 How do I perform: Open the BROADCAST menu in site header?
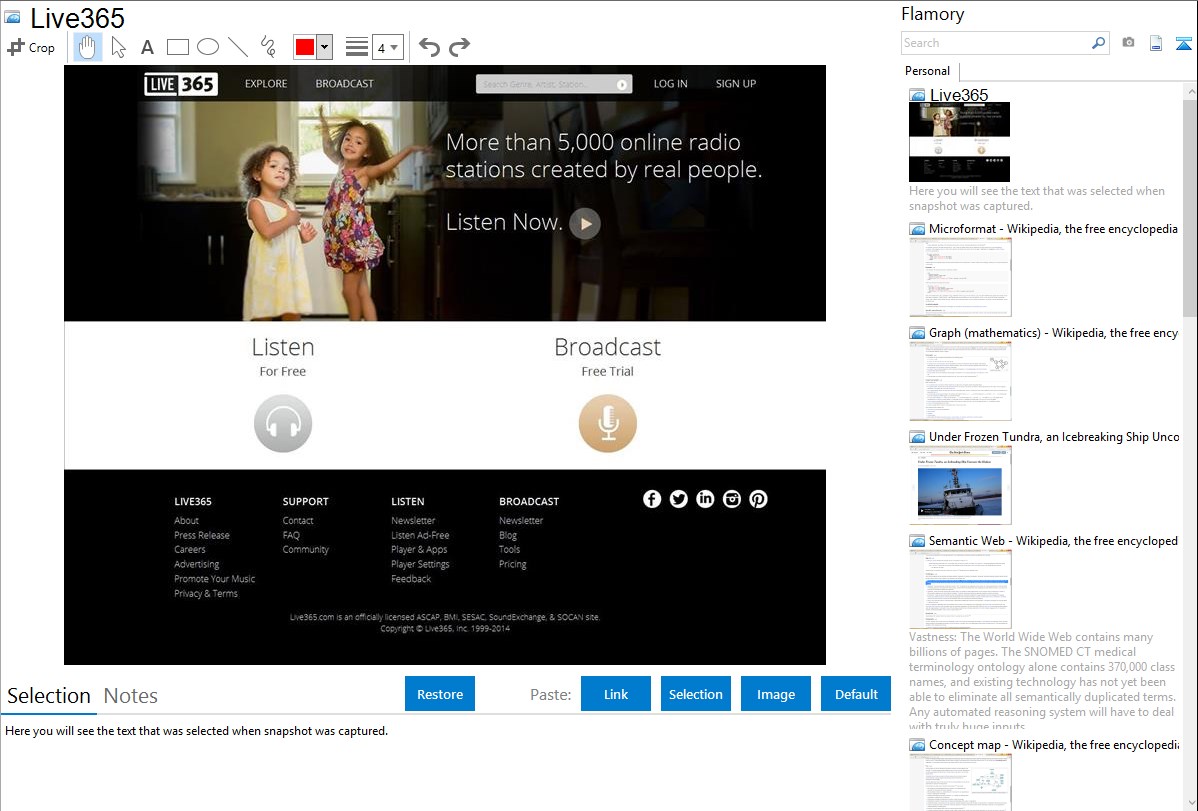pyautogui.click(x=345, y=83)
